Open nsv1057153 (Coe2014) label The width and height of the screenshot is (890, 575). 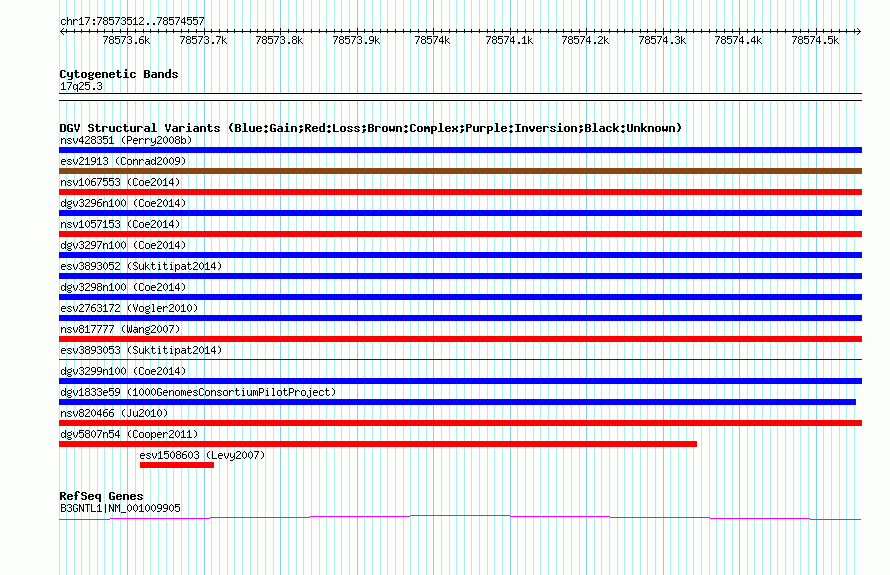pyautogui.click(x=120, y=224)
